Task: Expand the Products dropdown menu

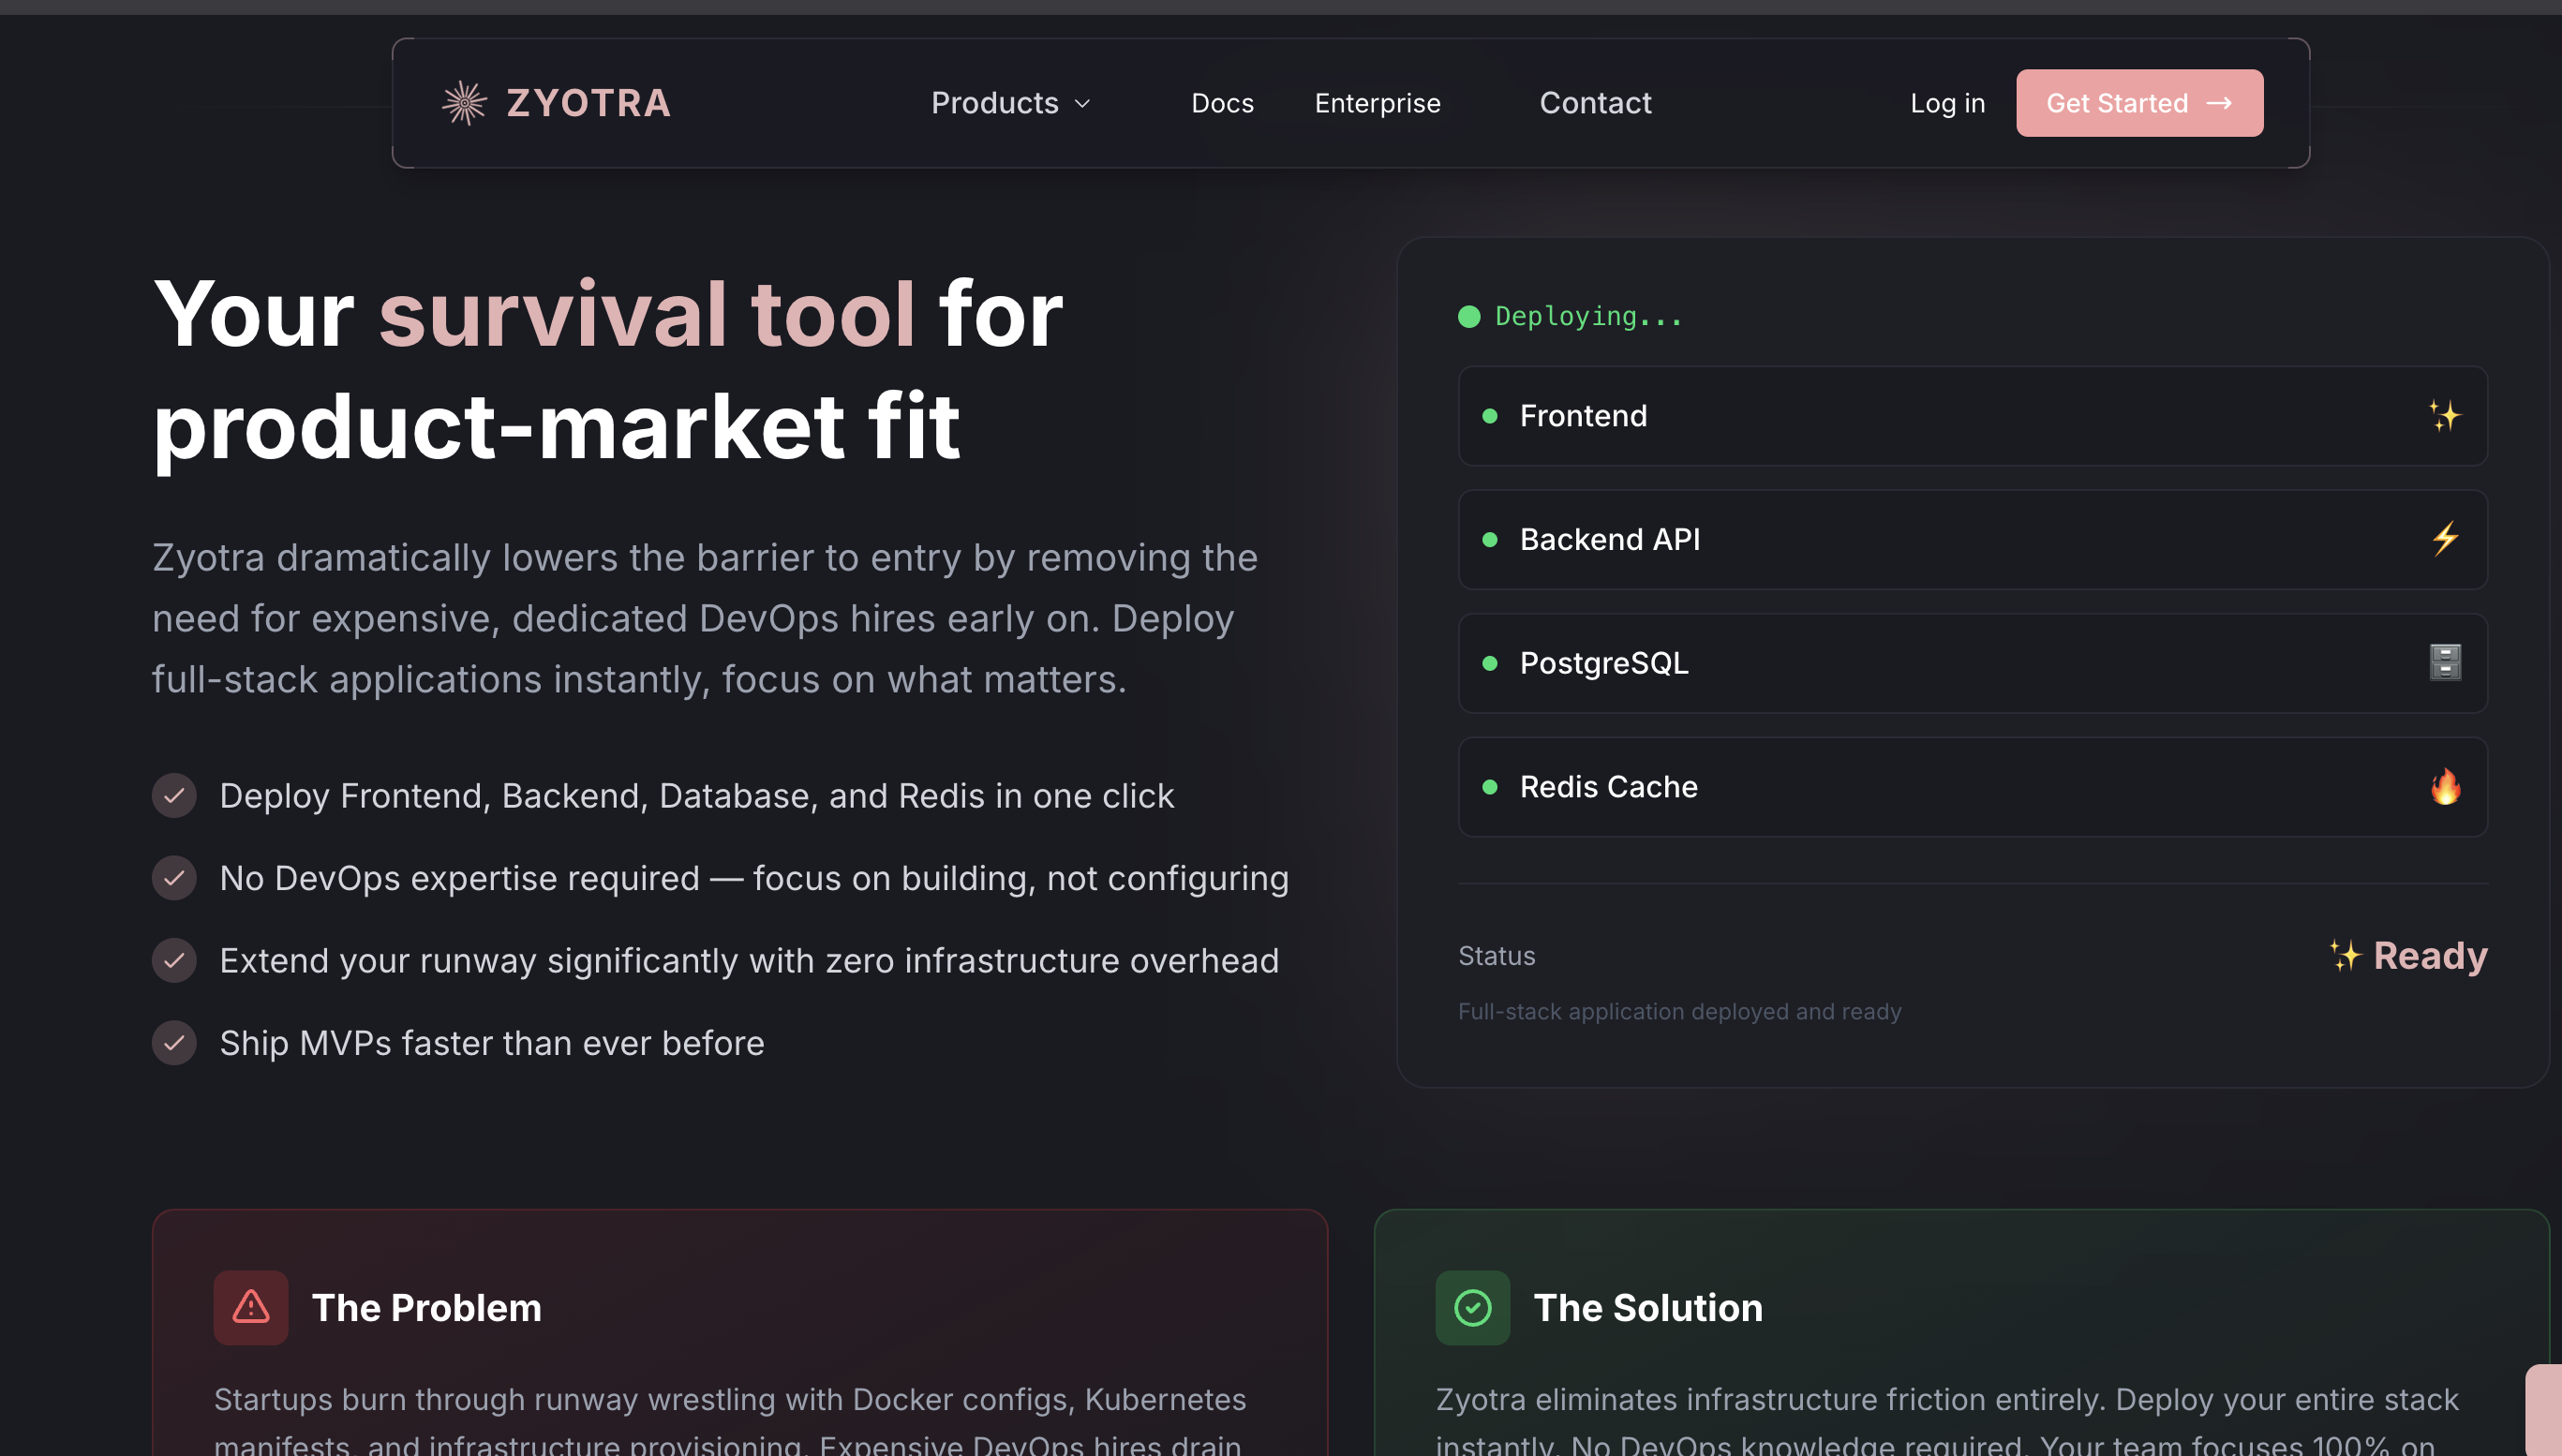Action: 995,103
